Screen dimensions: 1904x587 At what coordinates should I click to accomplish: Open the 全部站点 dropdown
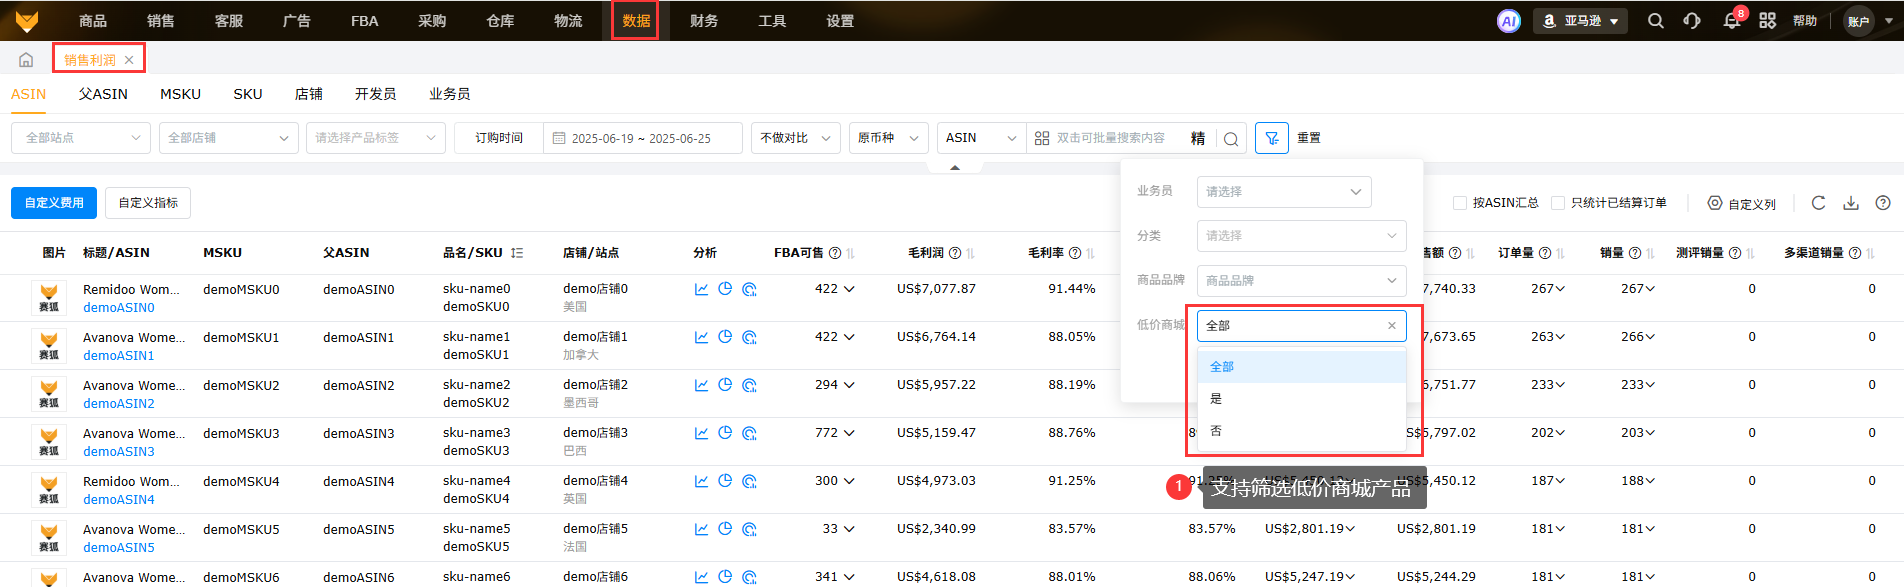tap(81, 138)
